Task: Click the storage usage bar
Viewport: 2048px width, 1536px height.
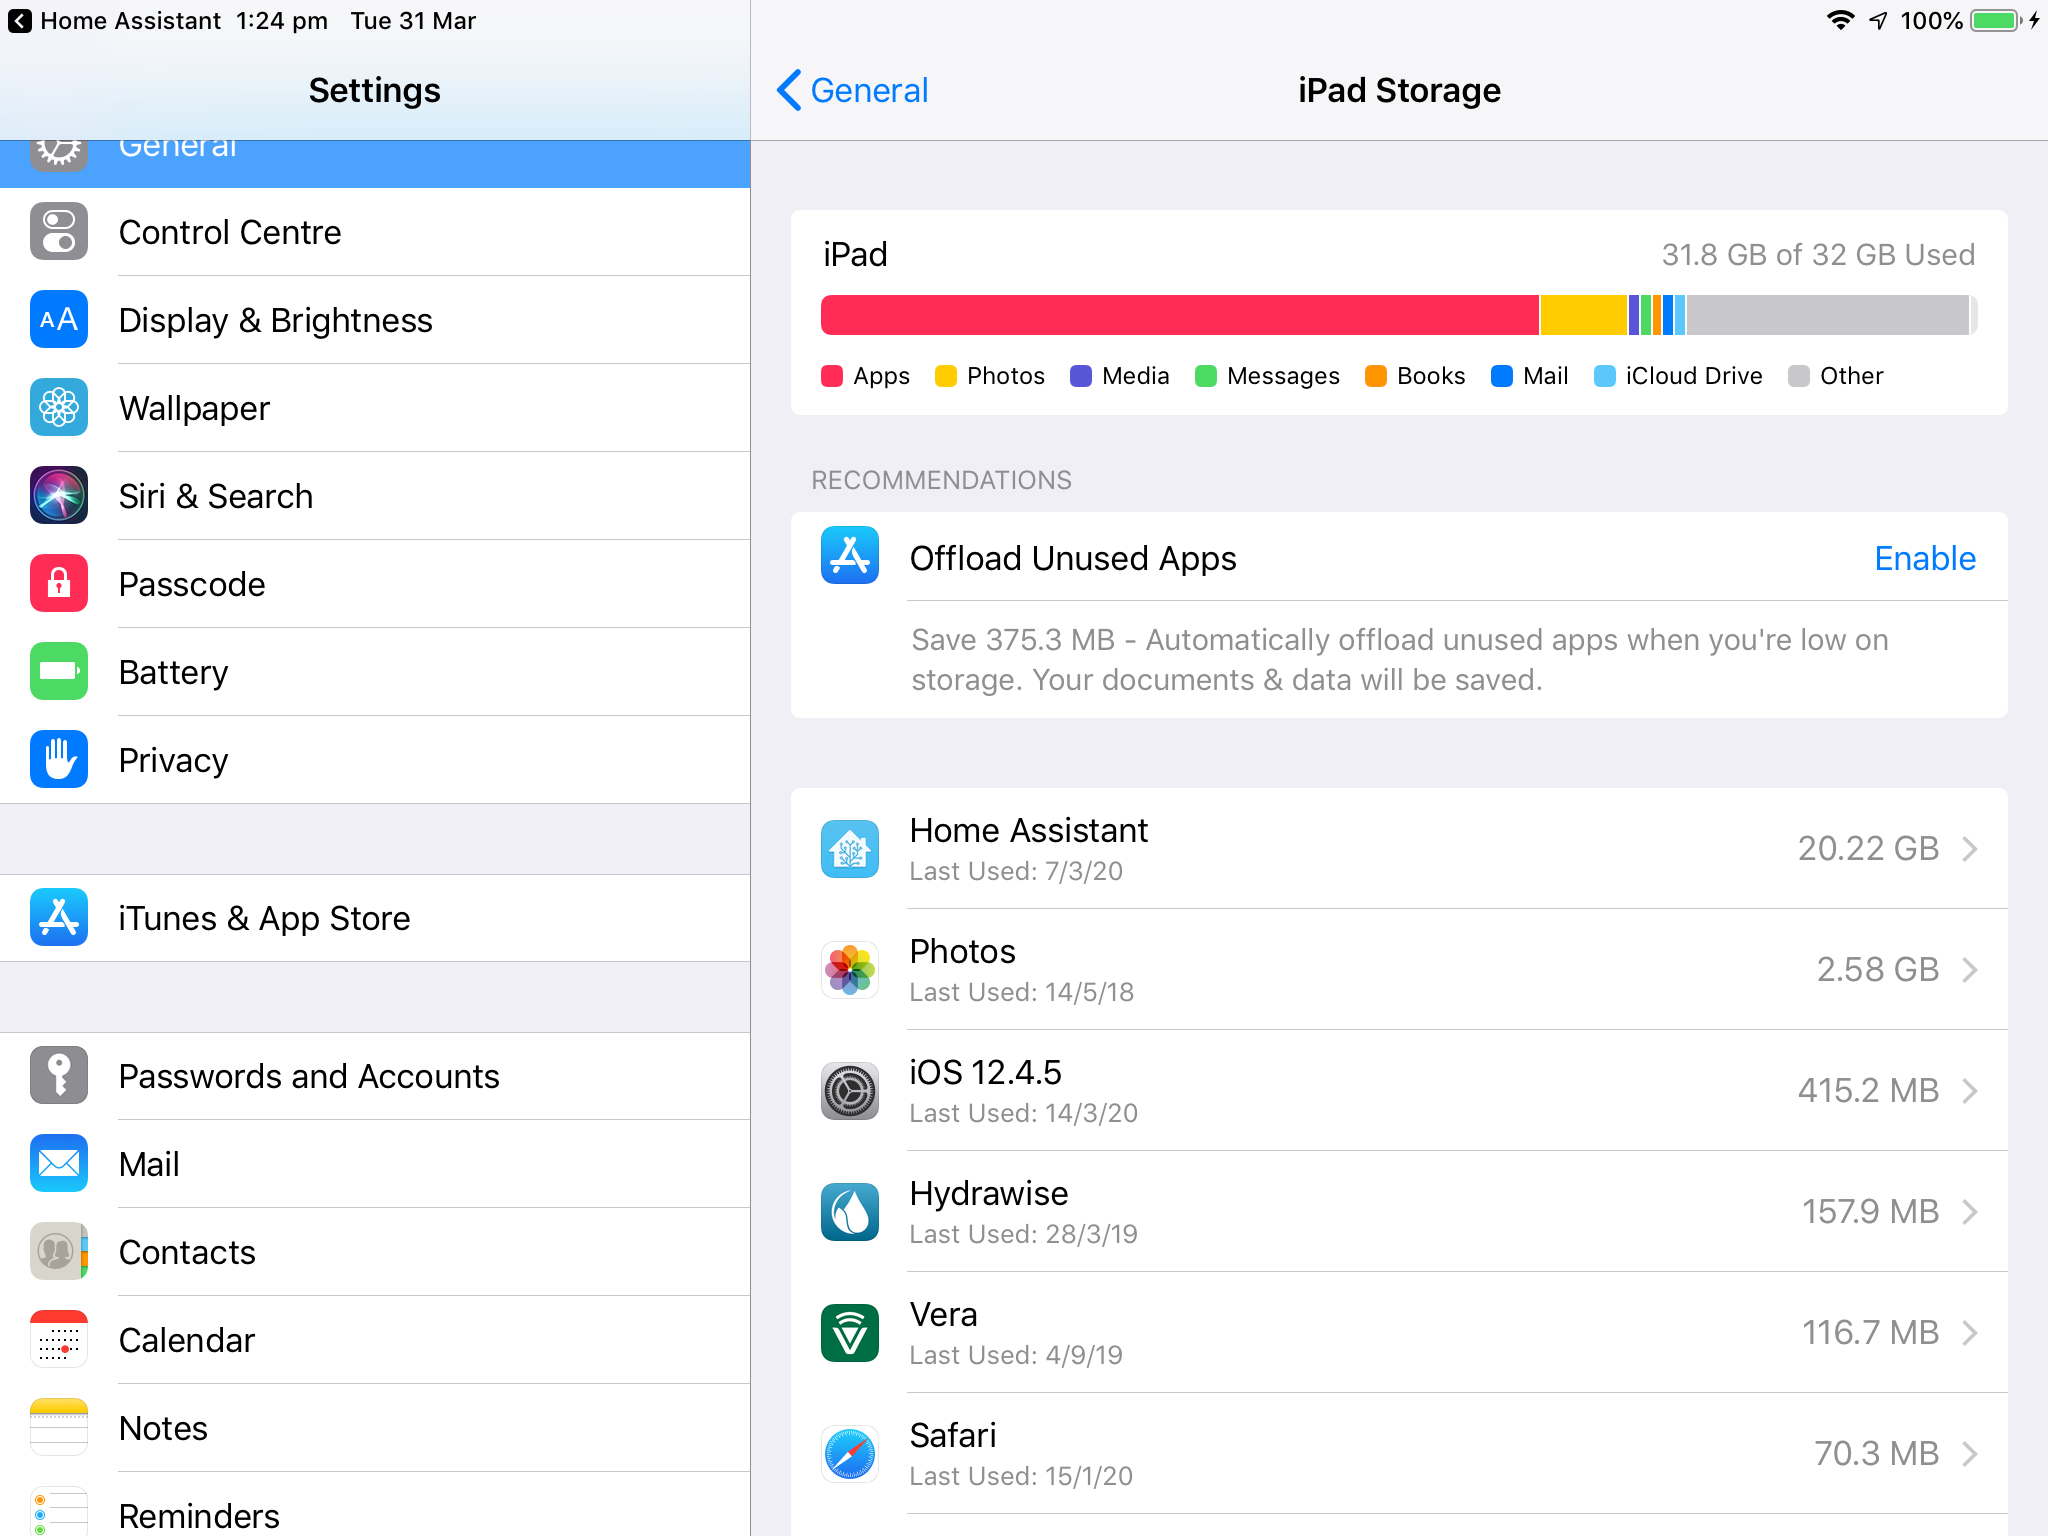Action: click(x=1398, y=314)
